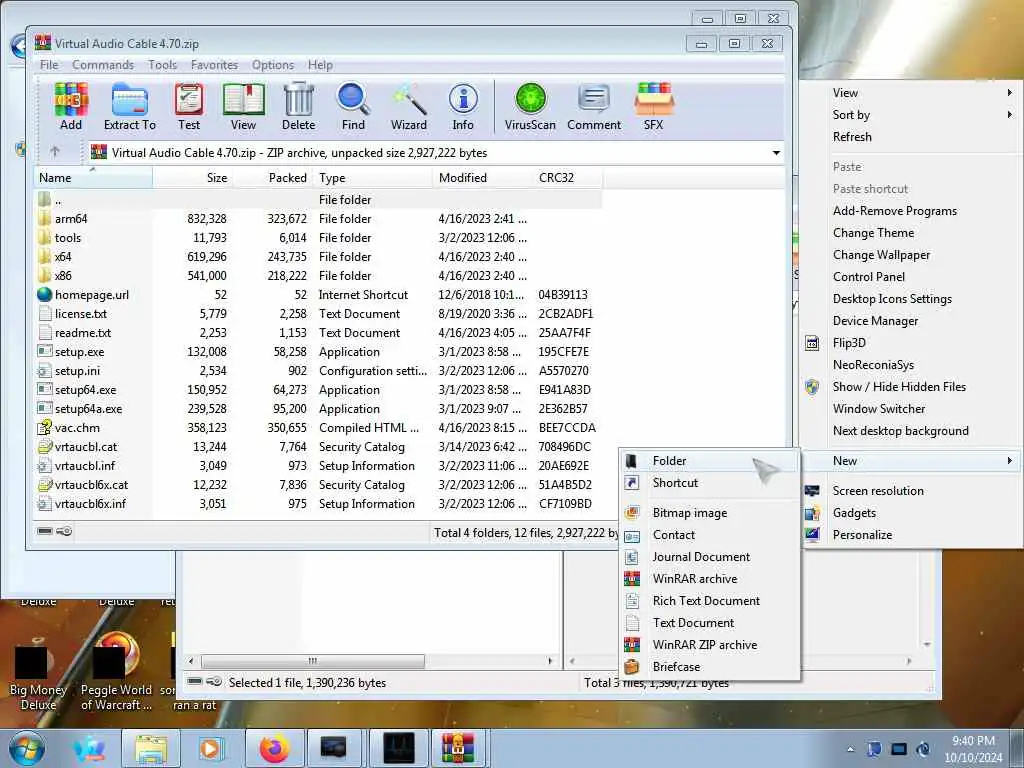Run the Test archive tool

point(189,106)
